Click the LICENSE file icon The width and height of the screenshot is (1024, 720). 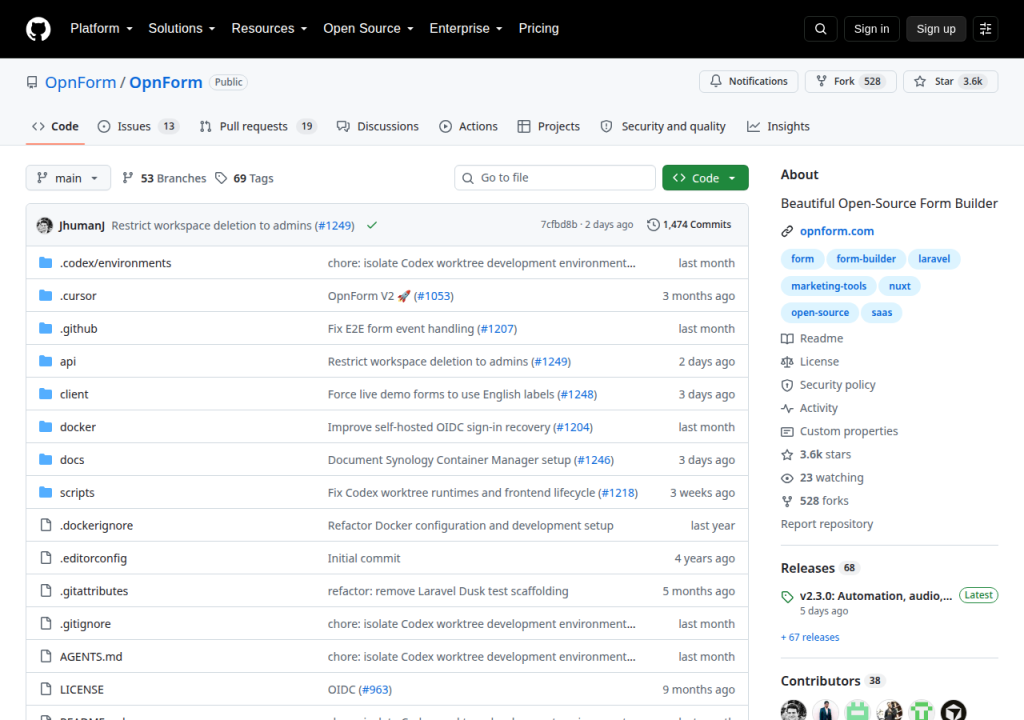click(x=46, y=689)
